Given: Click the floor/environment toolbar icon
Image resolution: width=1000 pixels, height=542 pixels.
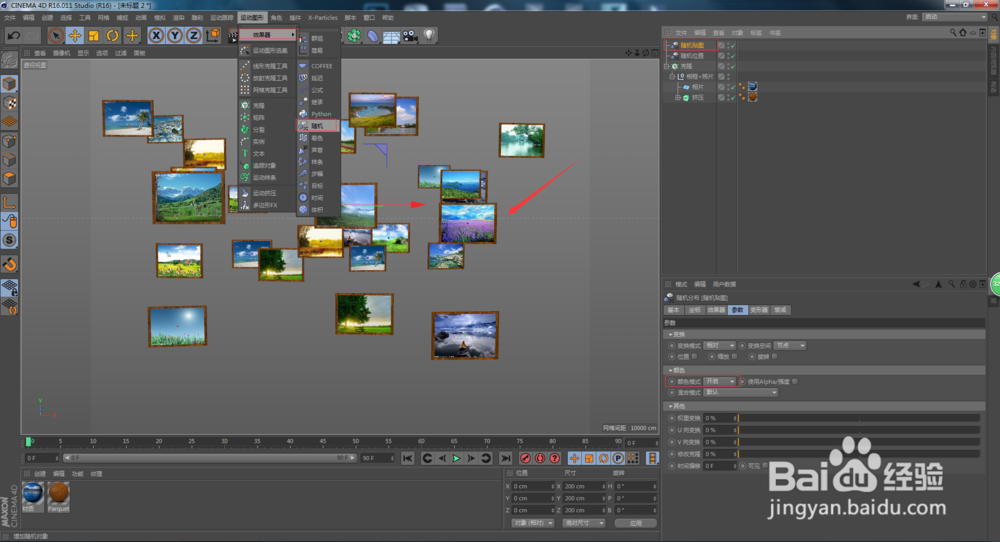Looking at the screenshot, I should coord(391,36).
